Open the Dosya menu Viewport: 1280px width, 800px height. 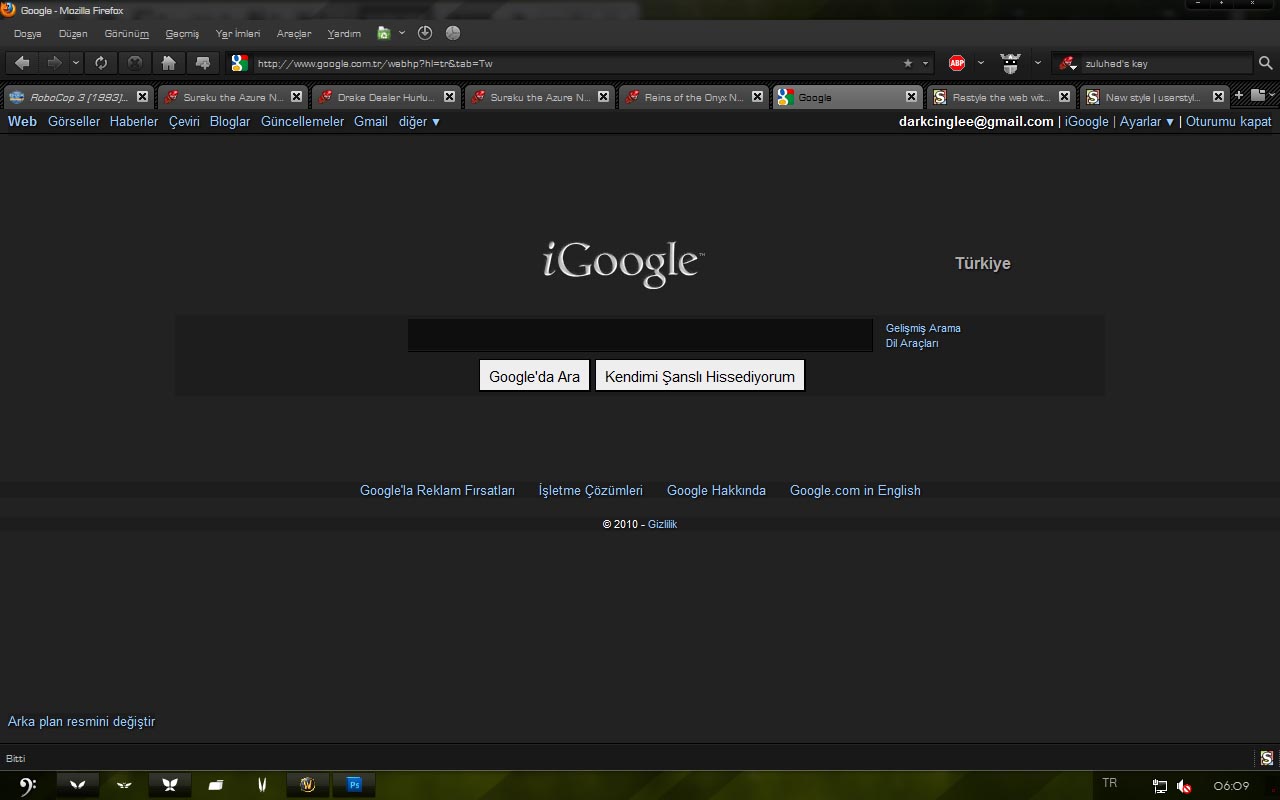coord(28,33)
